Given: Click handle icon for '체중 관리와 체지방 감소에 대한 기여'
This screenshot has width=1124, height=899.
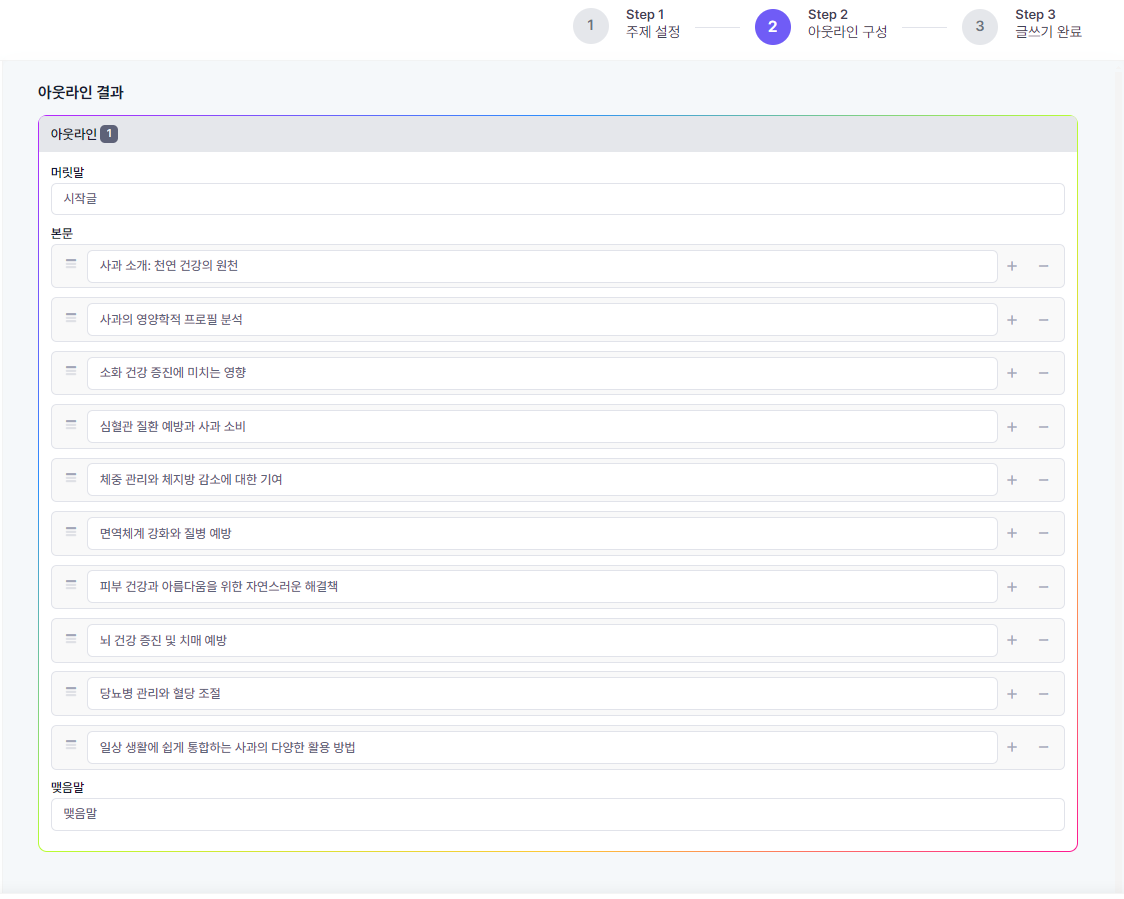Looking at the screenshot, I should pos(71,477).
